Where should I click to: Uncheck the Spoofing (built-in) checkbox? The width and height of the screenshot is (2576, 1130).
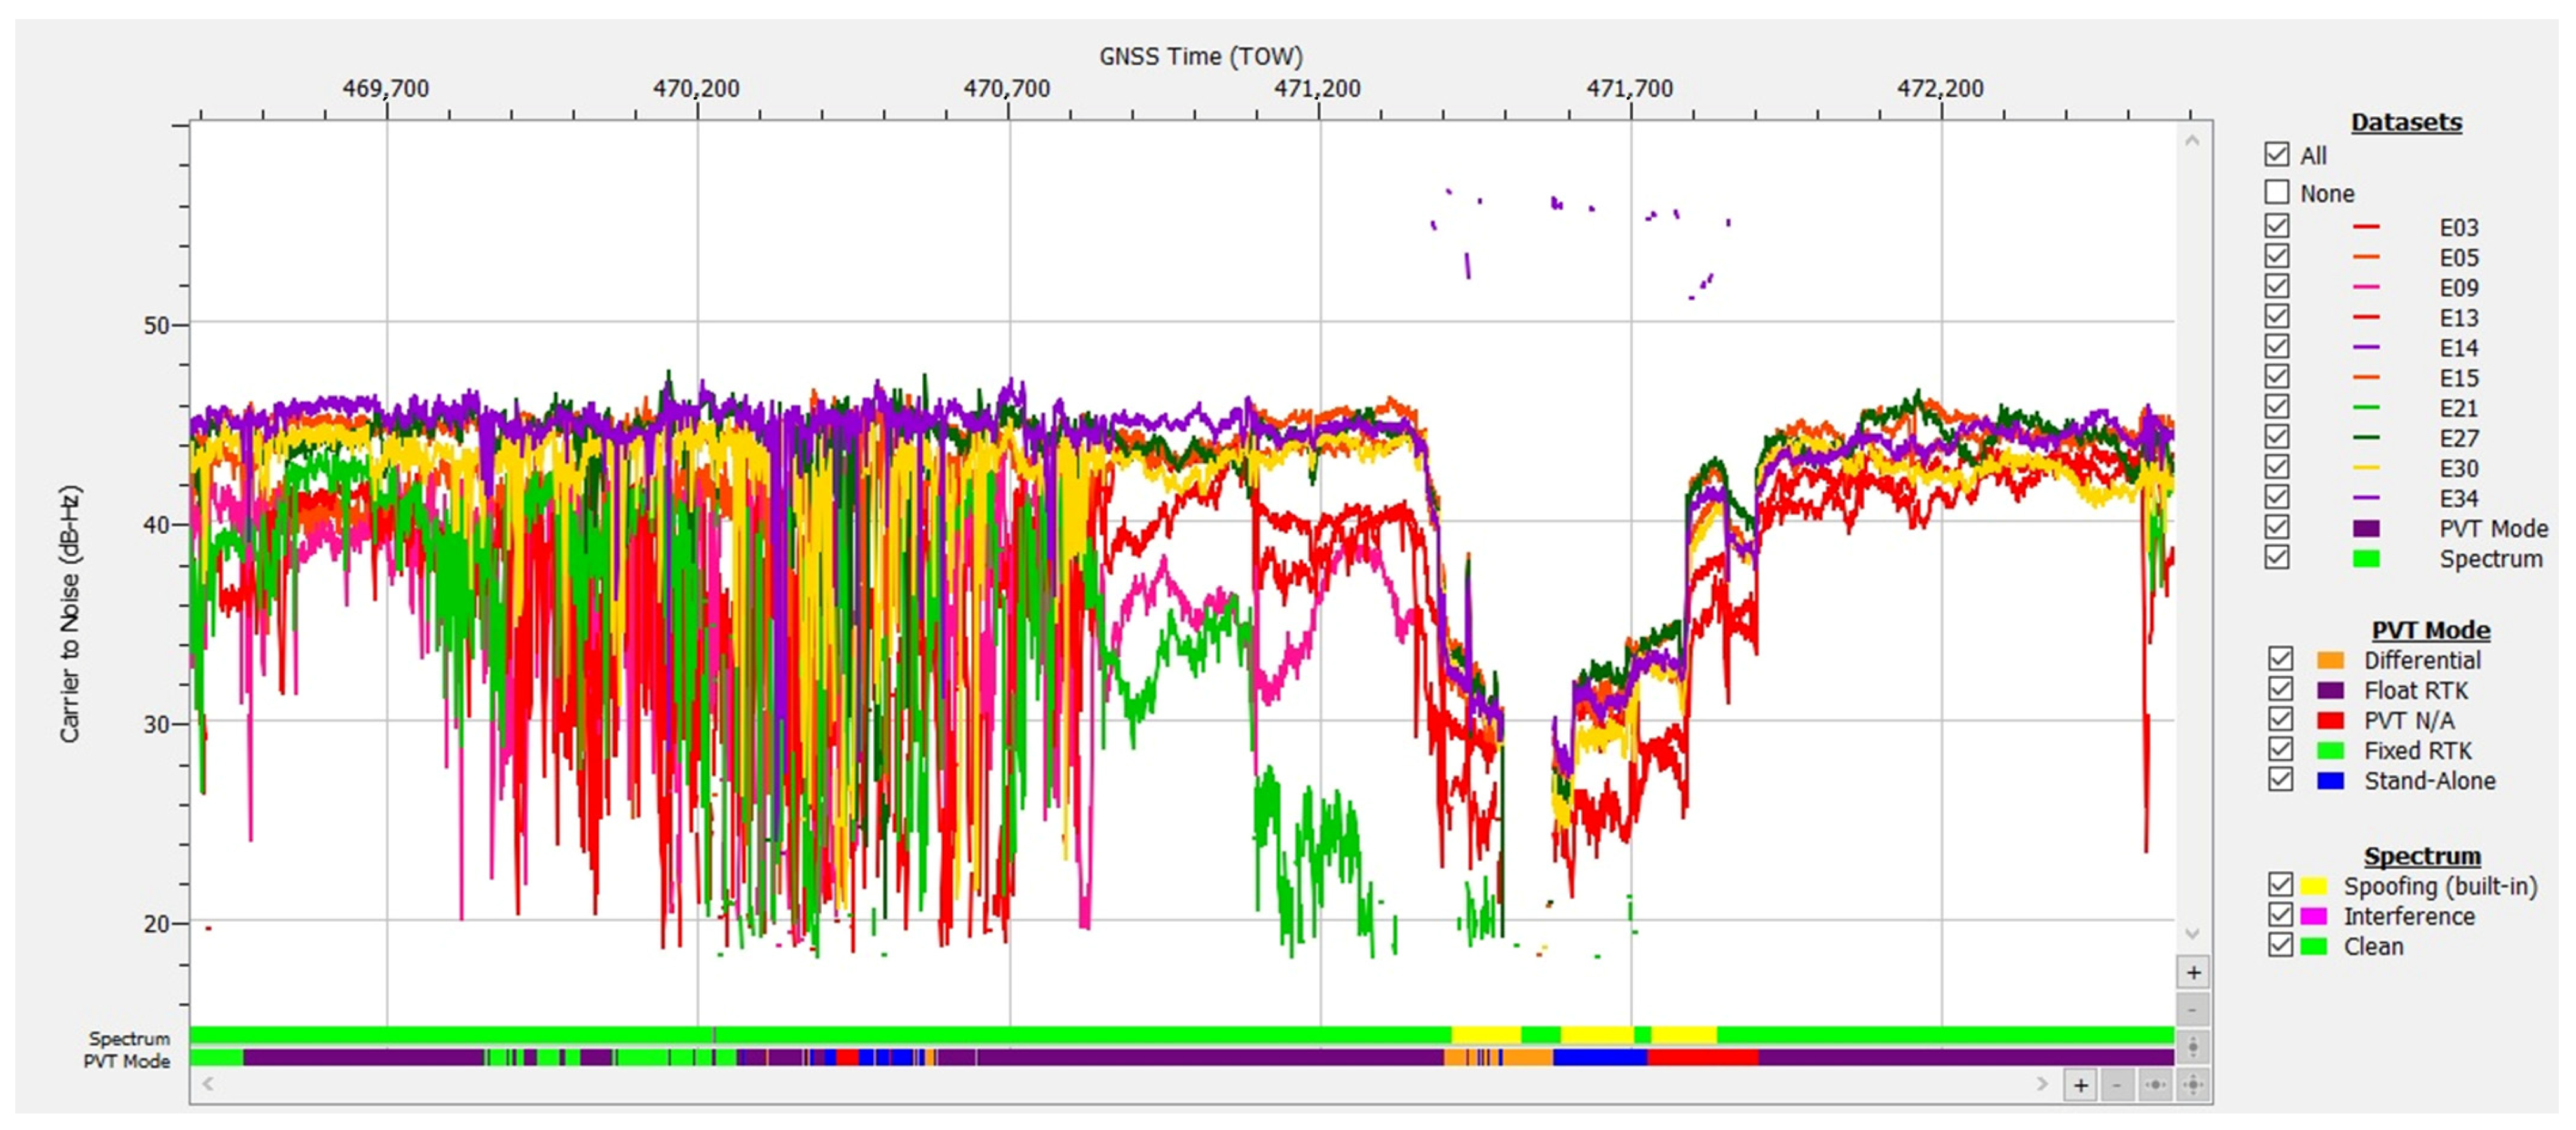(x=2280, y=885)
